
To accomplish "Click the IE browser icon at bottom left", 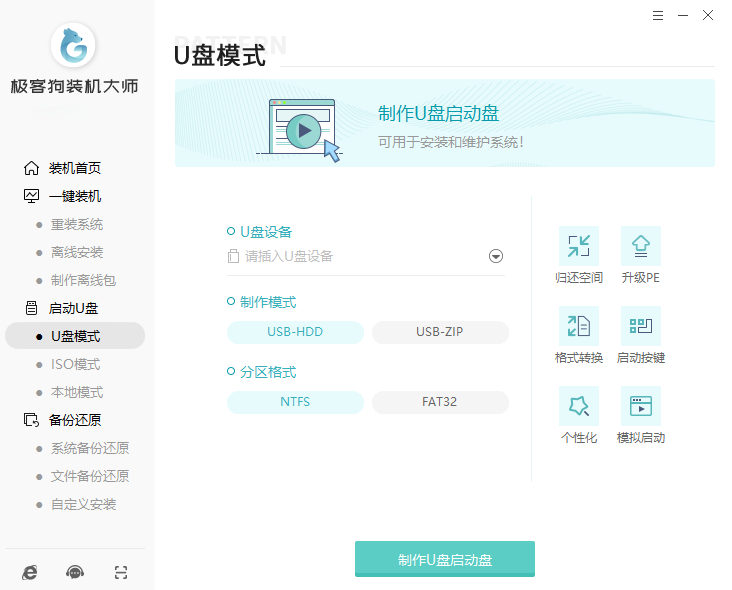I will (30, 572).
